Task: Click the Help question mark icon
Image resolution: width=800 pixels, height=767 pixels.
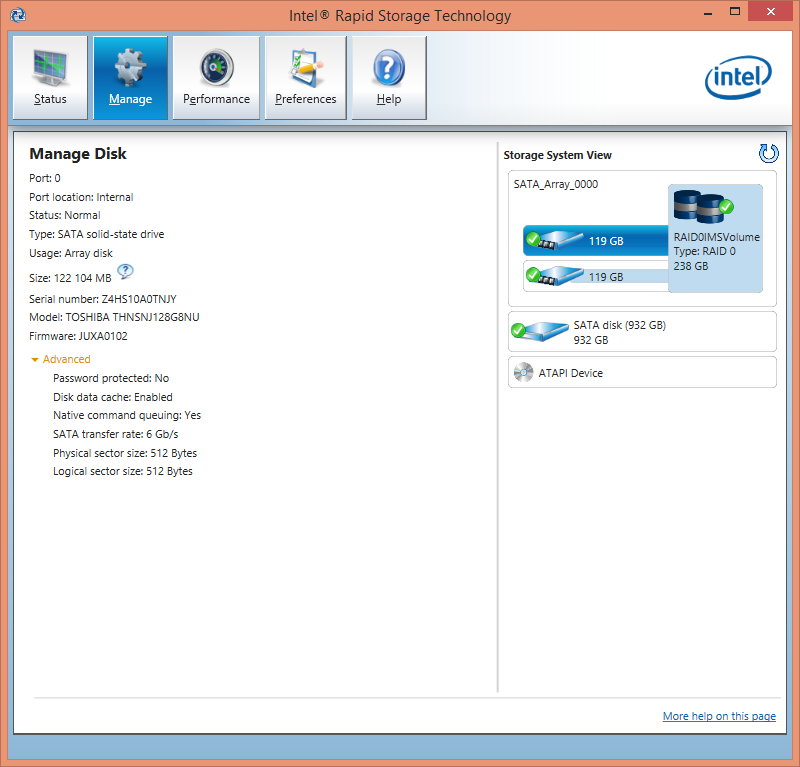Action: [x=389, y=67]
